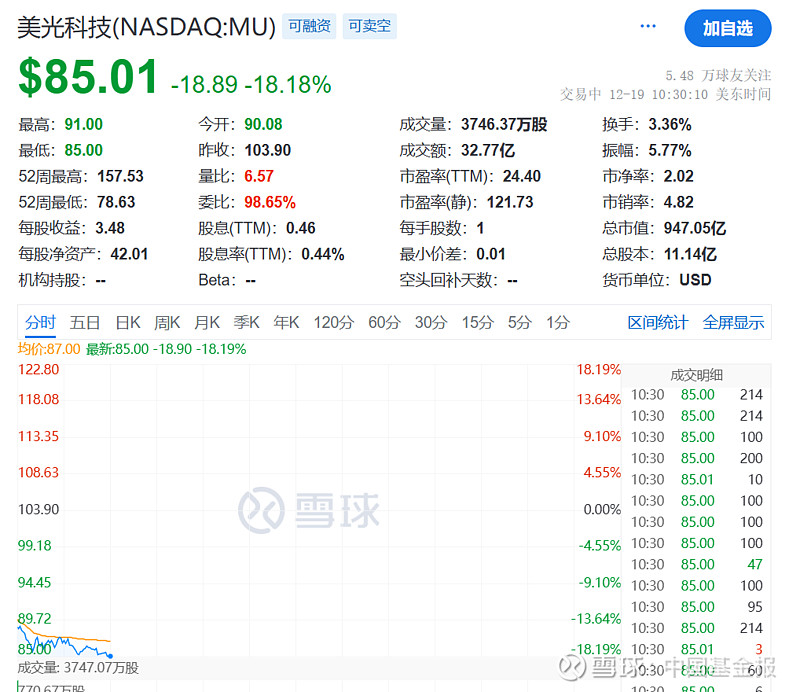The image size is (800, 692).
Task: Show the 15分 minute chart
Action: point(477,322)
